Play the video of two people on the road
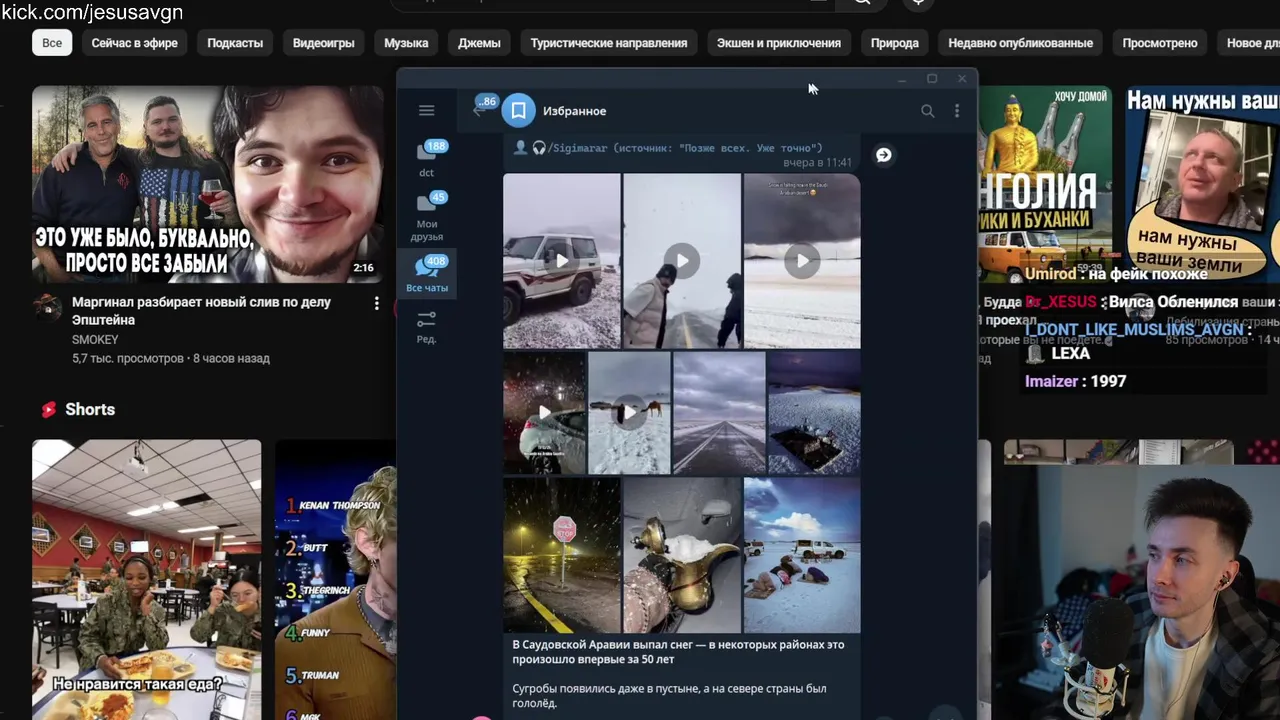 (682, 261)
